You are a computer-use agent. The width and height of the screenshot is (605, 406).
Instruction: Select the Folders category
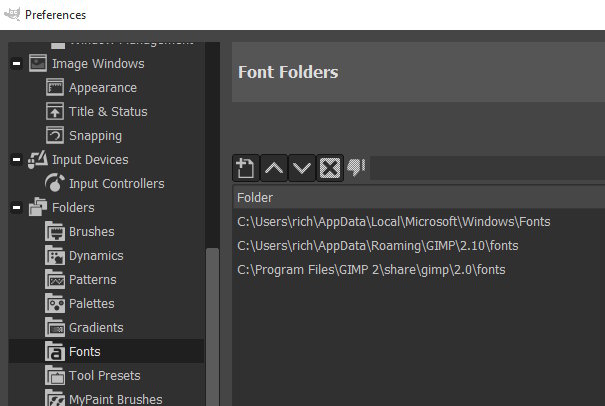click(x=73, y=208)
